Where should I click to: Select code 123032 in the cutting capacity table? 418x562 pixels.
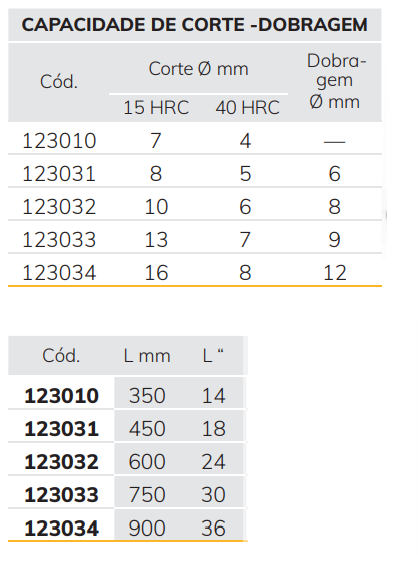coord(59,207)
